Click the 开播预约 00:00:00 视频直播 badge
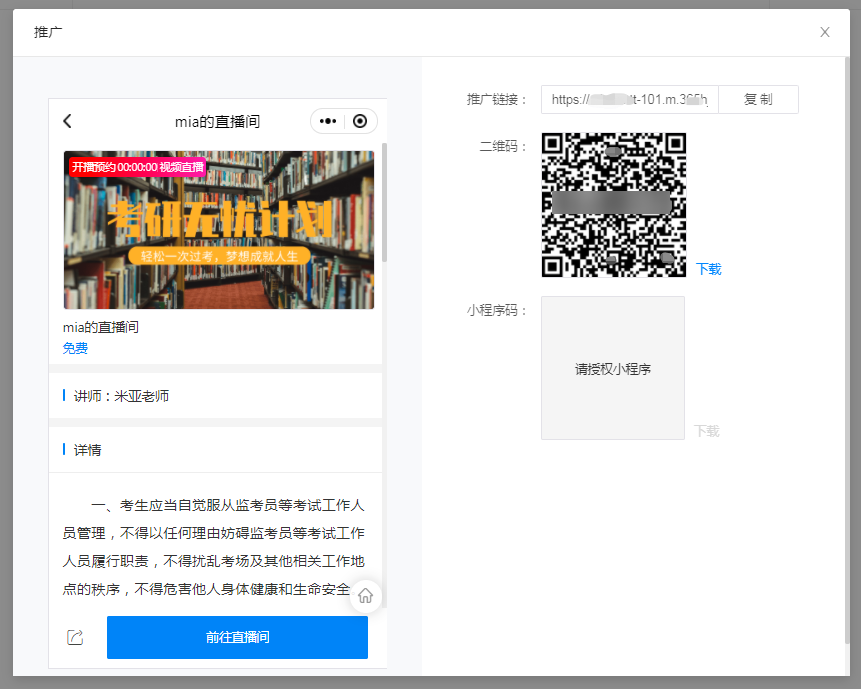The height and width of the screenshot is (689, 861). [x=137, y=167]
